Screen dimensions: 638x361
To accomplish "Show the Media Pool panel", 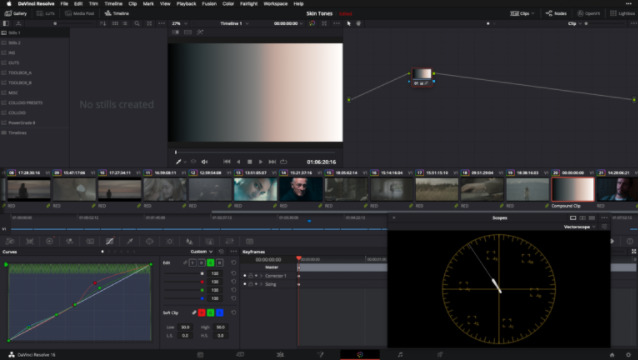I will (80, 13).
